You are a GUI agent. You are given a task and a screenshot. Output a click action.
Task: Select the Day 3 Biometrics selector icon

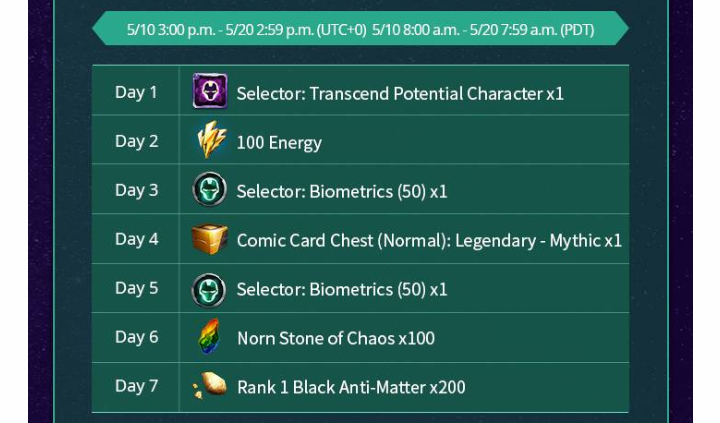(x=209, y=189)
